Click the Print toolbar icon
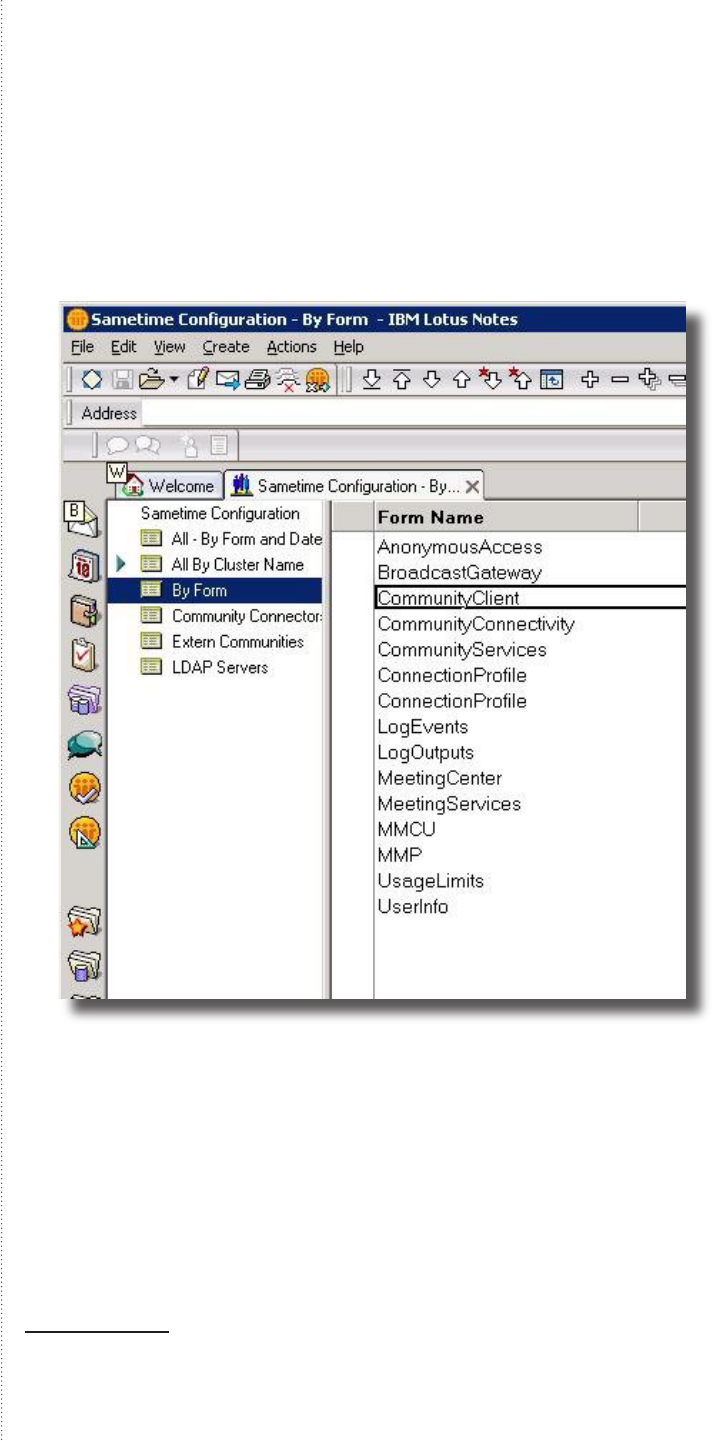This screenshot has height=1441, width=713. point(257,379)
